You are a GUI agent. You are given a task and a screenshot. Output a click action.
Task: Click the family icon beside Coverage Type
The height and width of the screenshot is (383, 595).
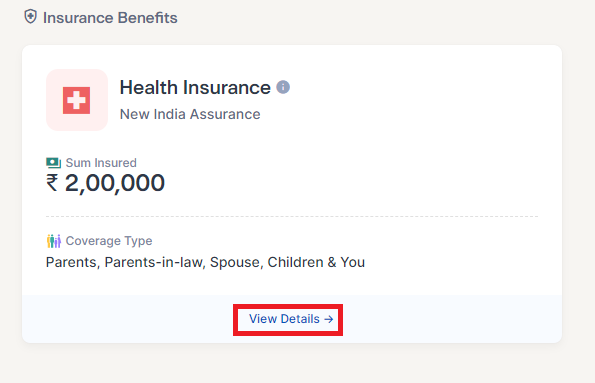pyautogui.click(x=54, y=241)
